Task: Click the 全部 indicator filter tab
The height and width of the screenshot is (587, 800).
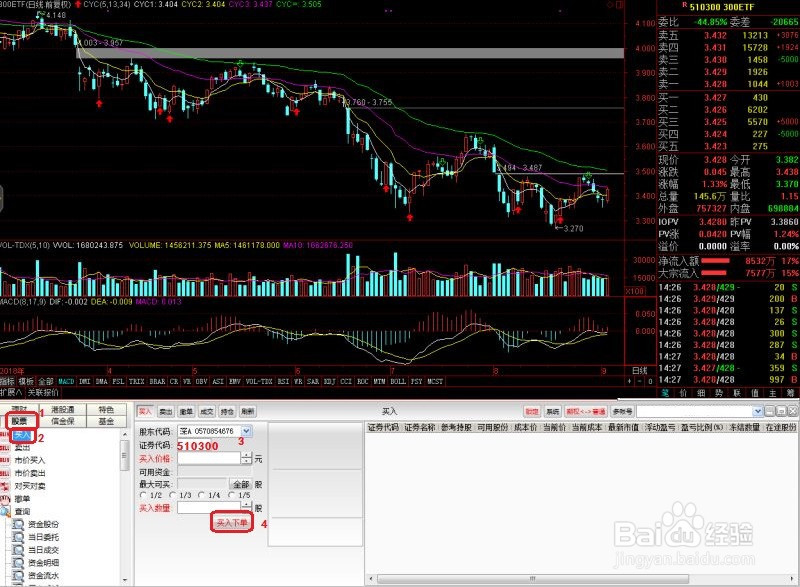Action: point(45,381)
